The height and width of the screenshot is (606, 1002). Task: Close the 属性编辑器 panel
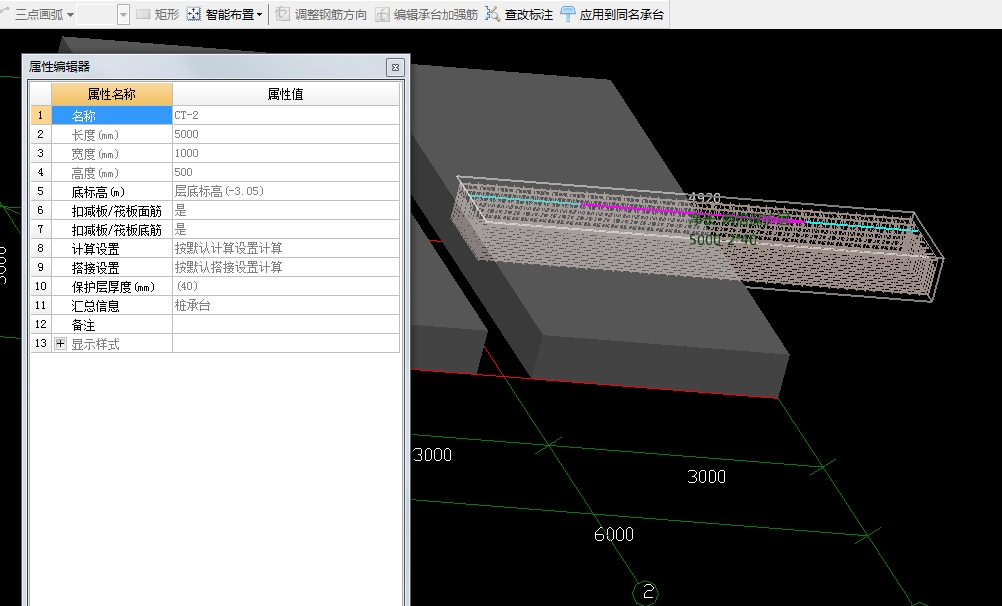click(395, 67)
